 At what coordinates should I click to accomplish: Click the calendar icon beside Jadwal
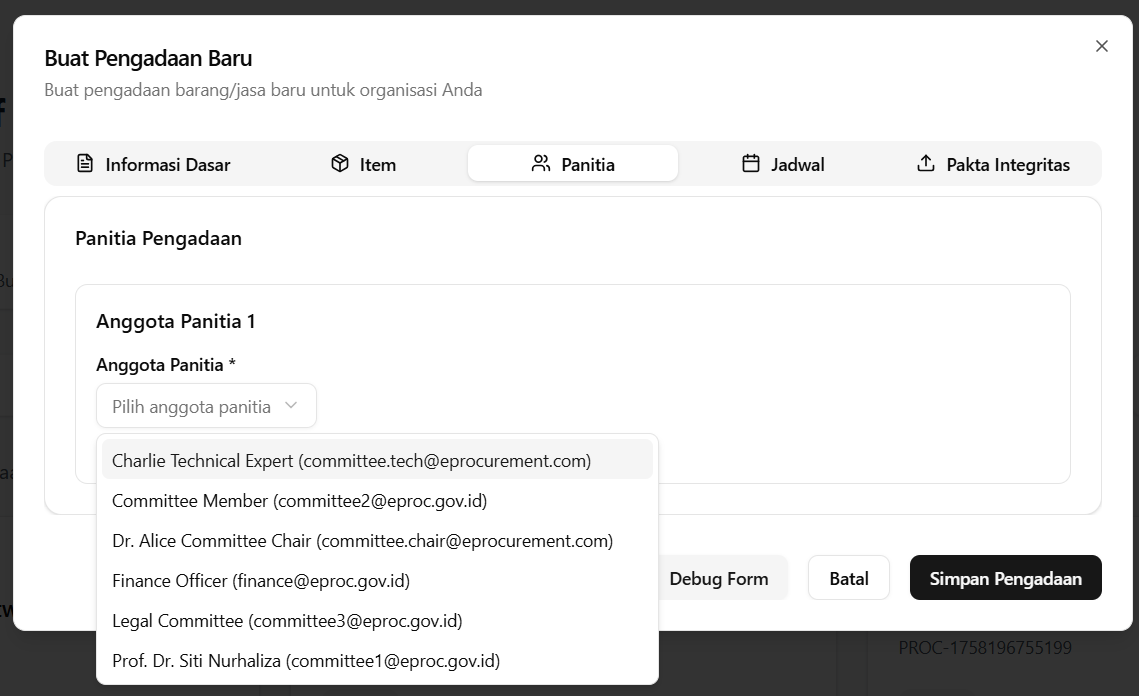[751, 164]
